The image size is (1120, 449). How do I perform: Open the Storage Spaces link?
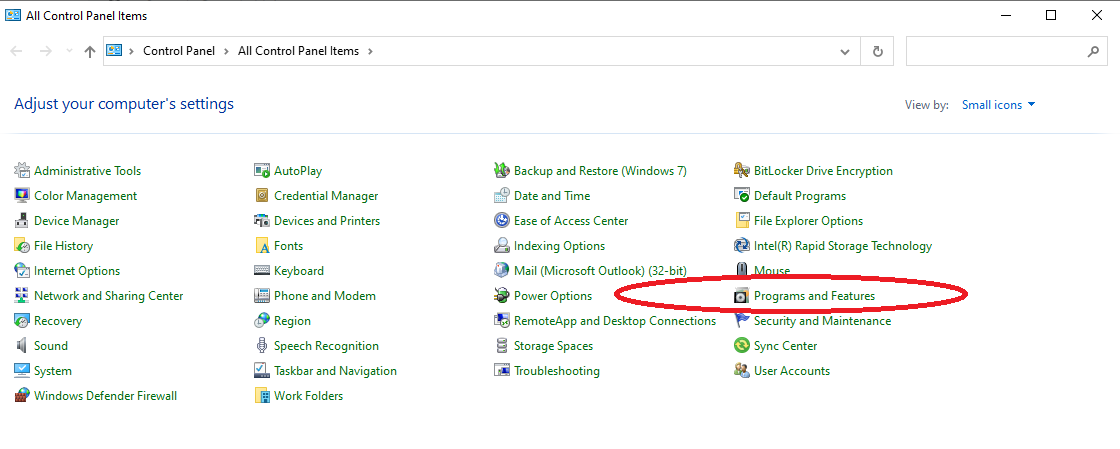pyautogui.click(x=554, y=345)
